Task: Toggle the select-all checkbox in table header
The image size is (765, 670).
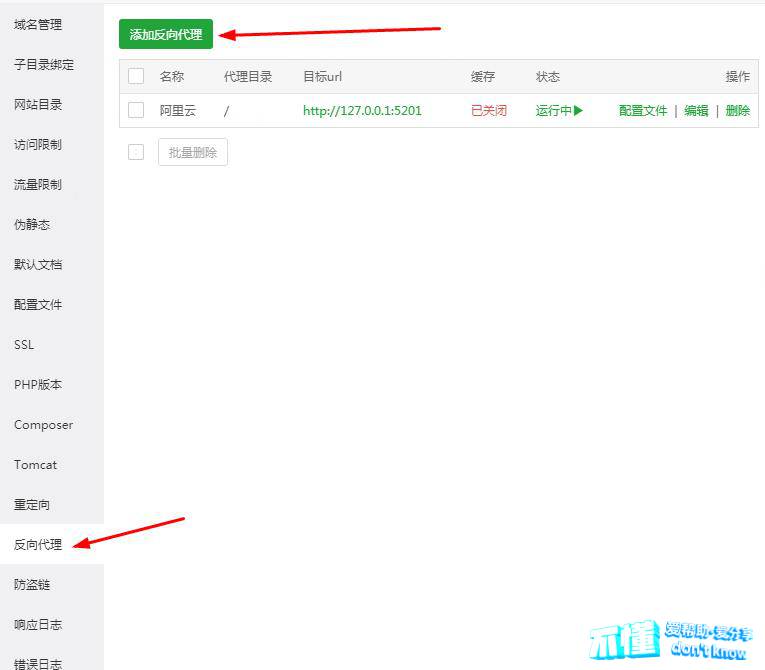Action: 136,77
